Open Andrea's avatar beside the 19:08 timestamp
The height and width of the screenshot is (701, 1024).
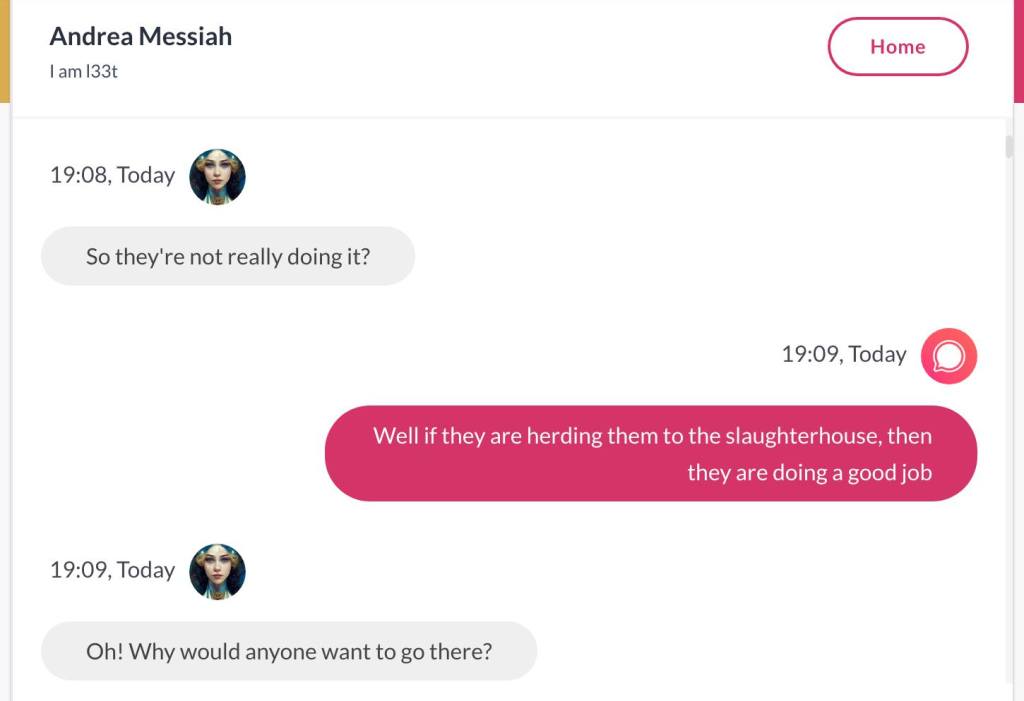point(217,177)
